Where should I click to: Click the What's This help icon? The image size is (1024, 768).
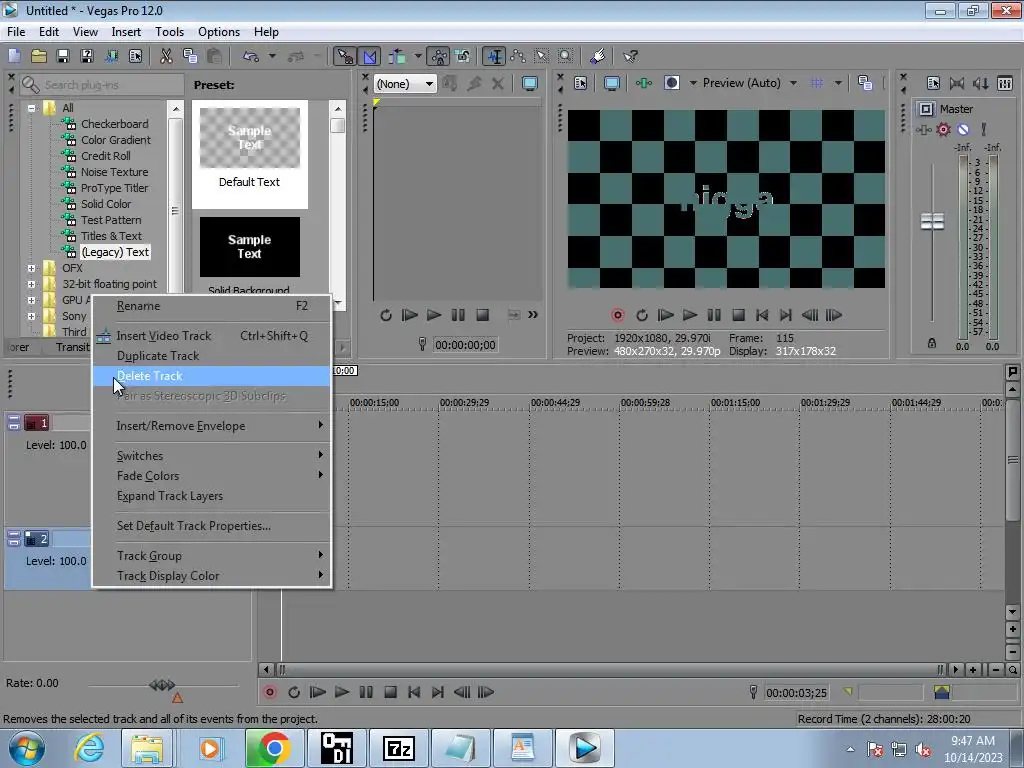click(x=630, y=56)
